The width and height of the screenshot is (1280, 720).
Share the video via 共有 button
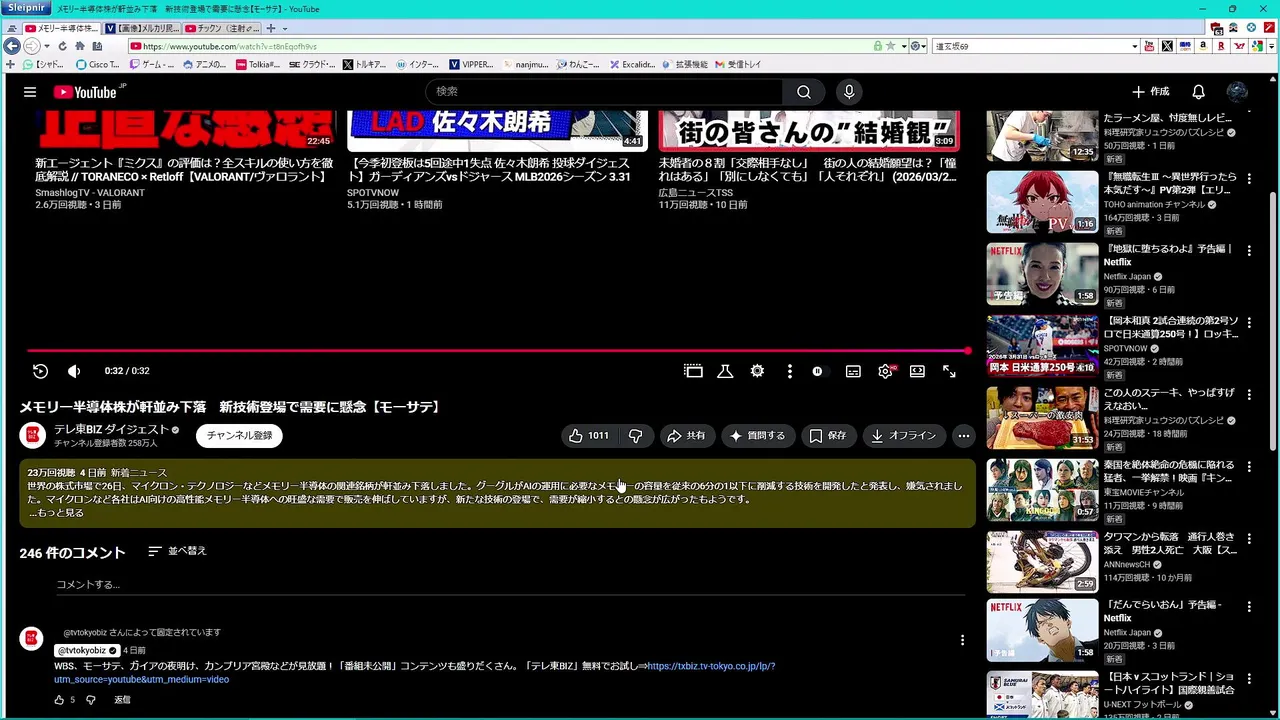click(x=687, y=436)
